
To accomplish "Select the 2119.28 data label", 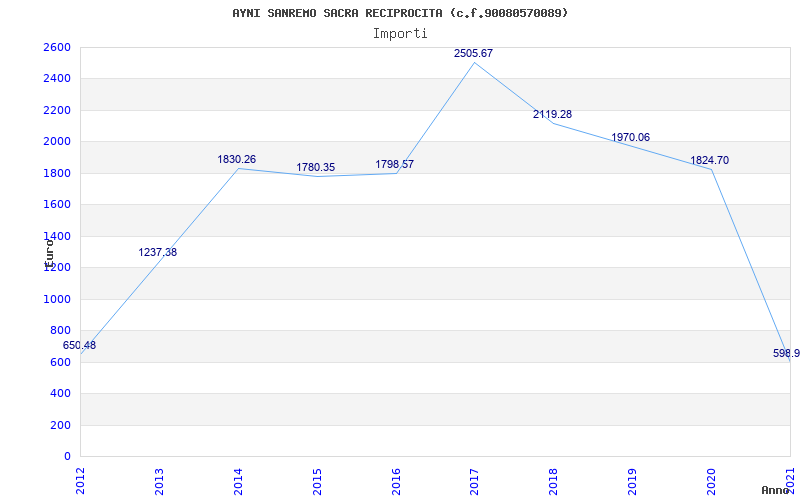I will coord(552,114).
